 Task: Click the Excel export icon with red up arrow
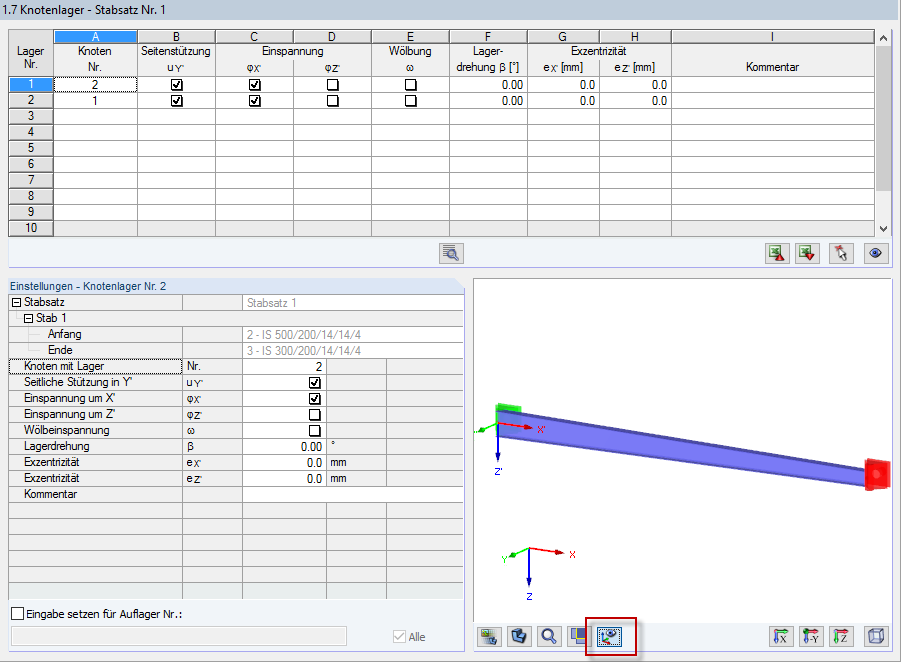pos(777,253)
